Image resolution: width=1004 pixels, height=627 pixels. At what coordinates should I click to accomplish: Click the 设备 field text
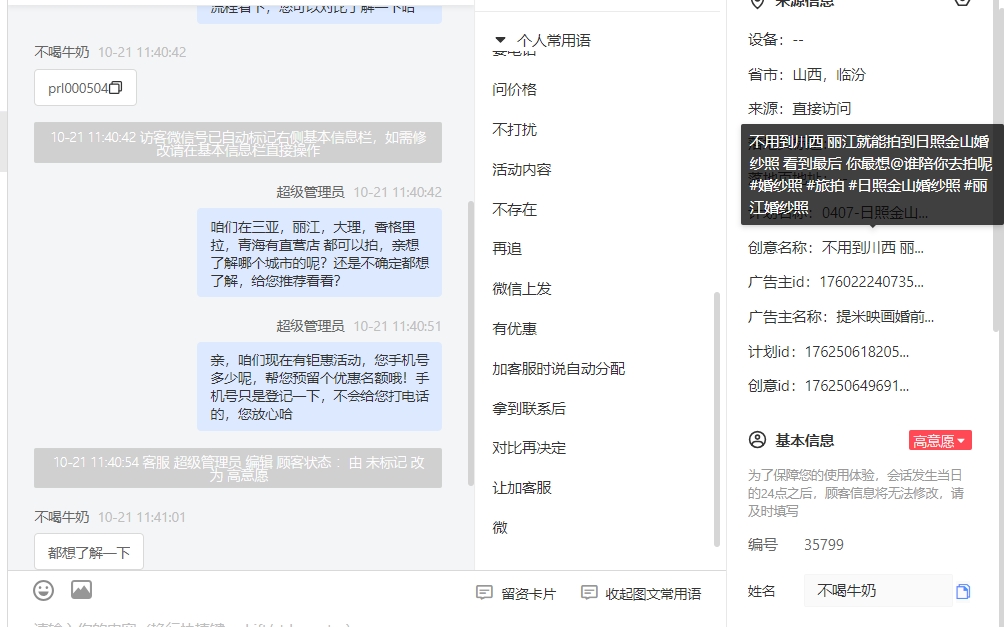775,40
